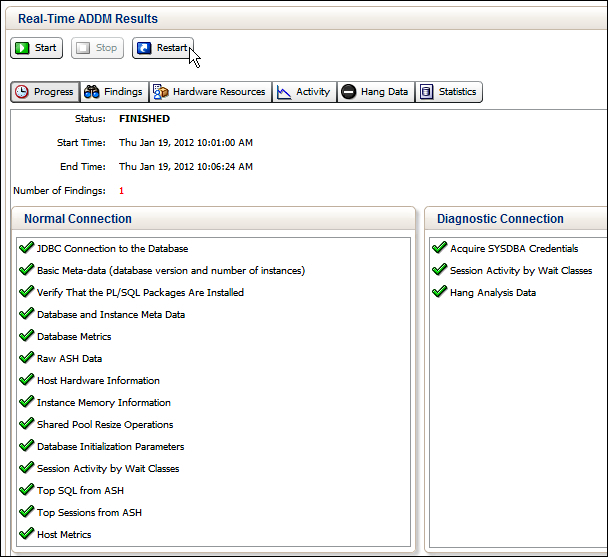Click checkmark beside JDBC Connection to the Database

point(26,247)
